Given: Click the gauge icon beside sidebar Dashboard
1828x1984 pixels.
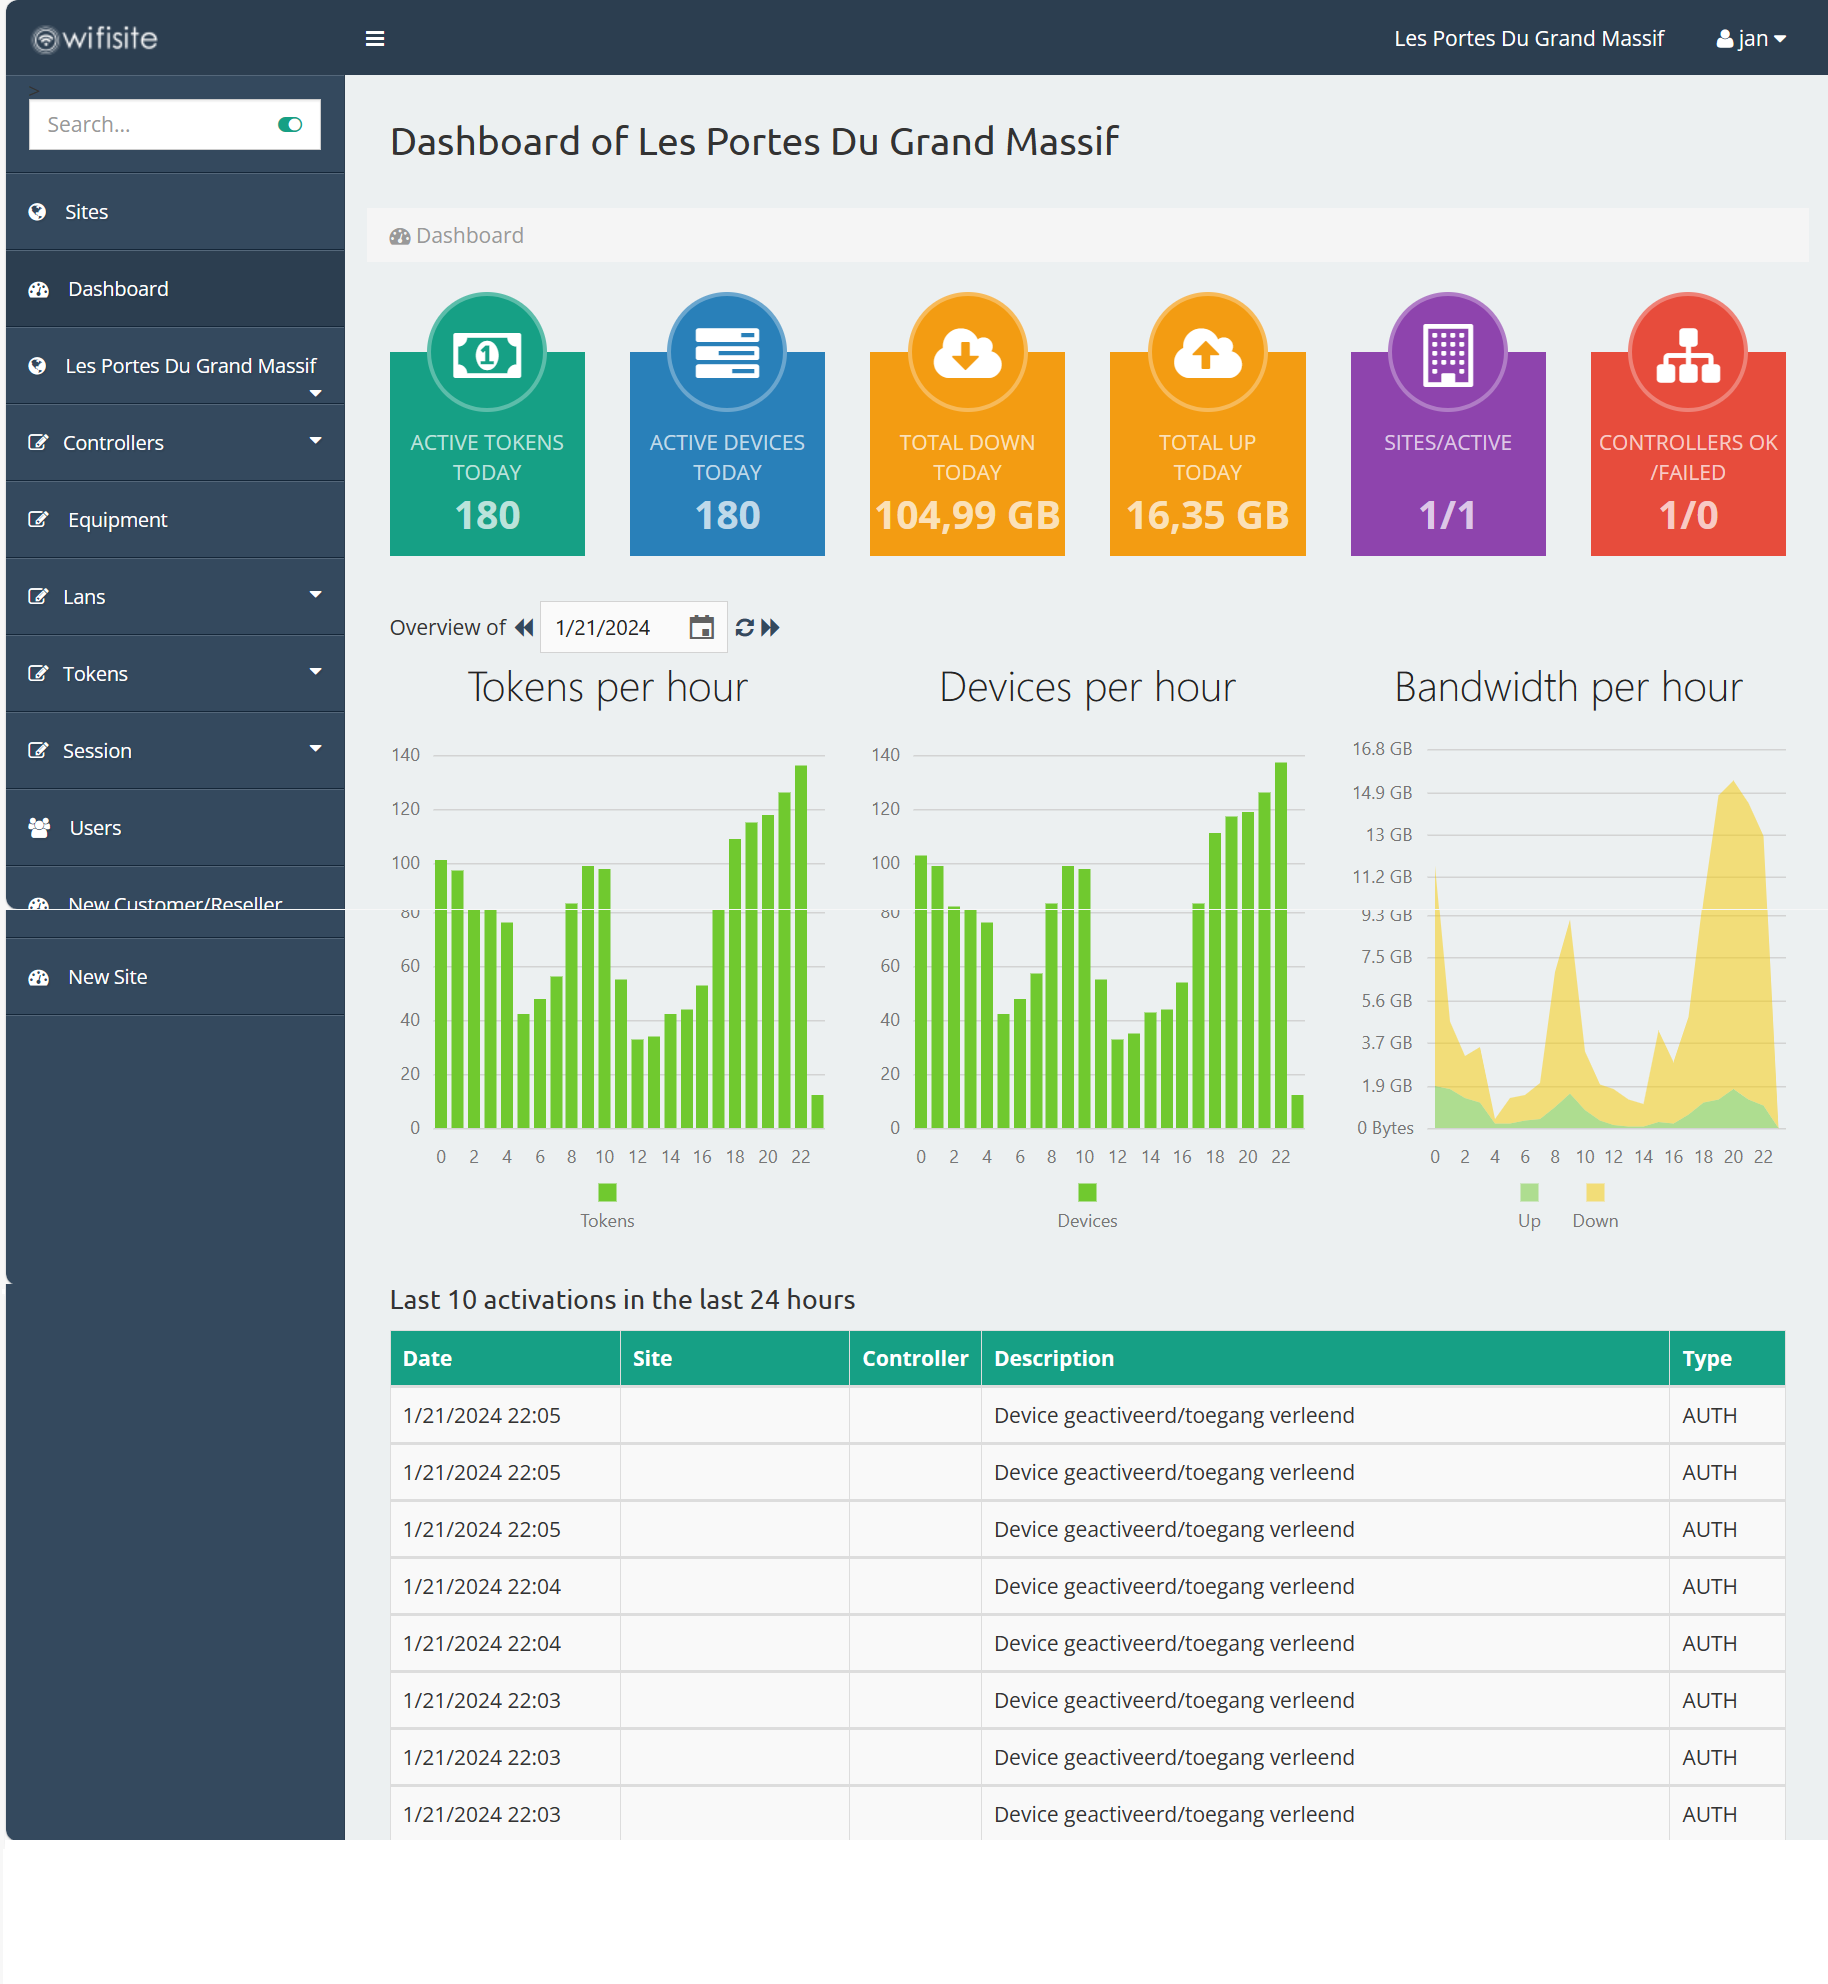Looking at the screenshot, I should click(x=39, y=289).
